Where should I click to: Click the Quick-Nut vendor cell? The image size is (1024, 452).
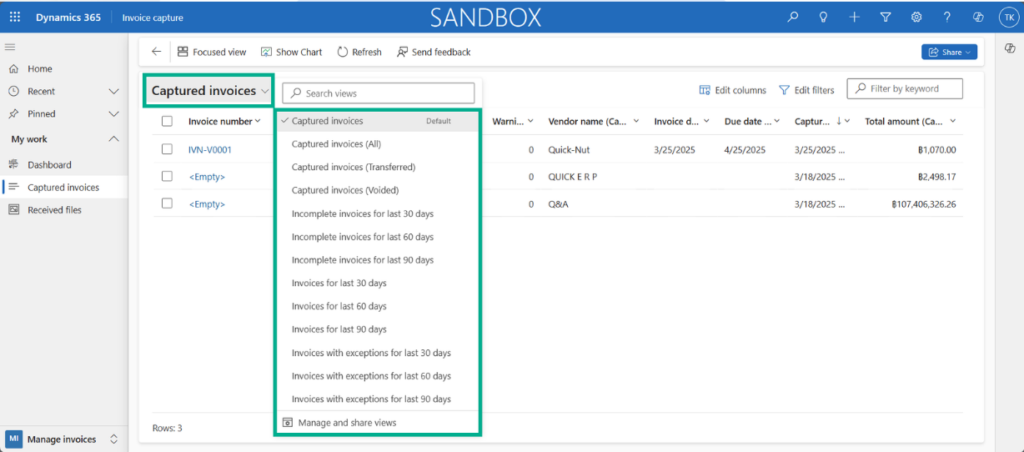(569, 150)
